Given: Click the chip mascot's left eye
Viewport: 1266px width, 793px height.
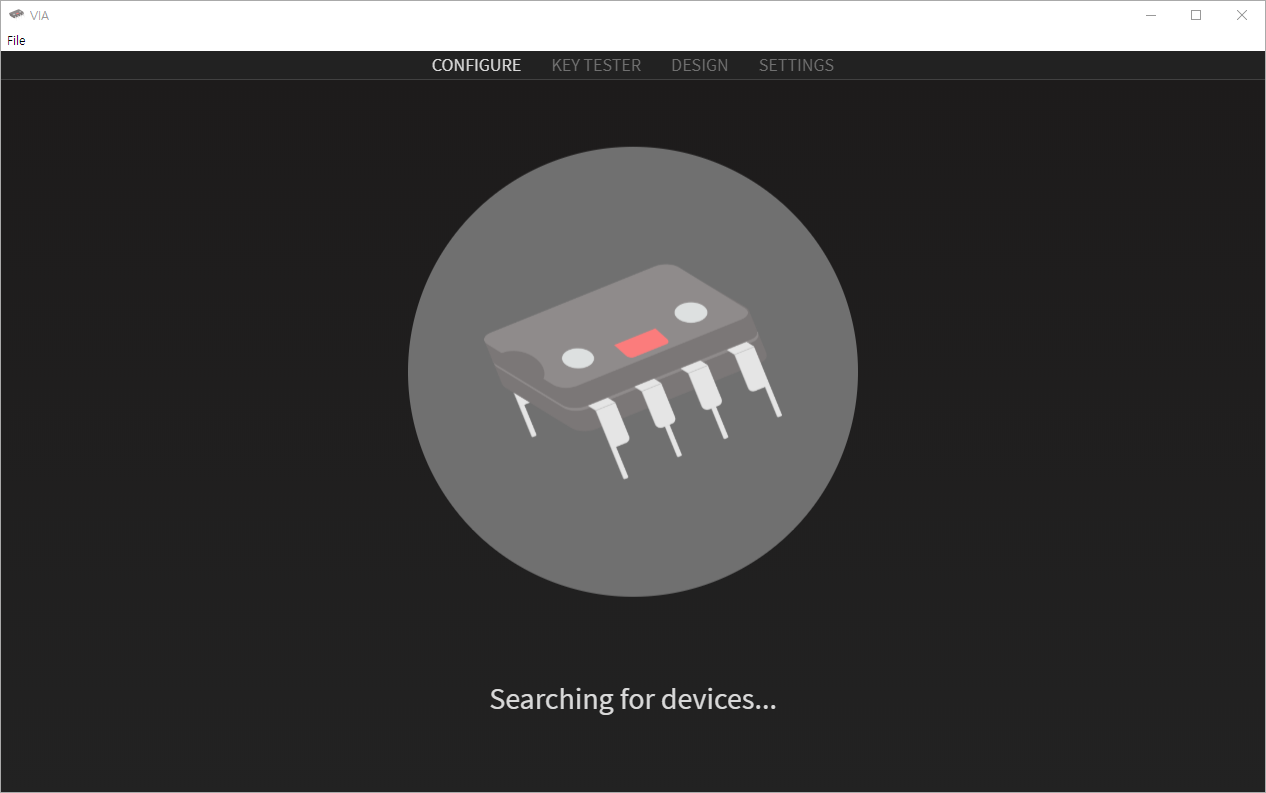Looking at the screenshot, I should [x=578, y=357].
